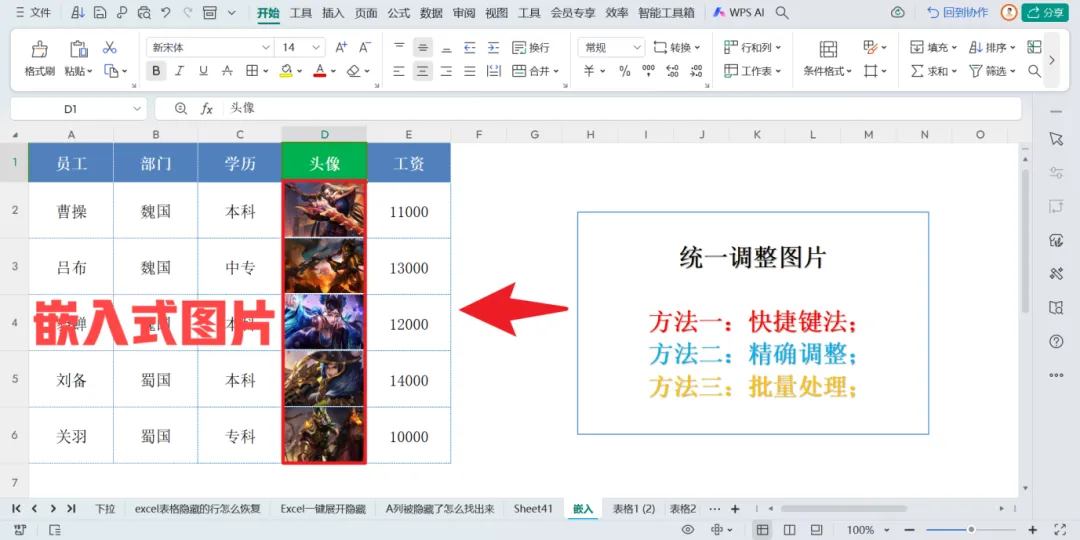Click the Undo arrow icon

(x=165, y=12)
